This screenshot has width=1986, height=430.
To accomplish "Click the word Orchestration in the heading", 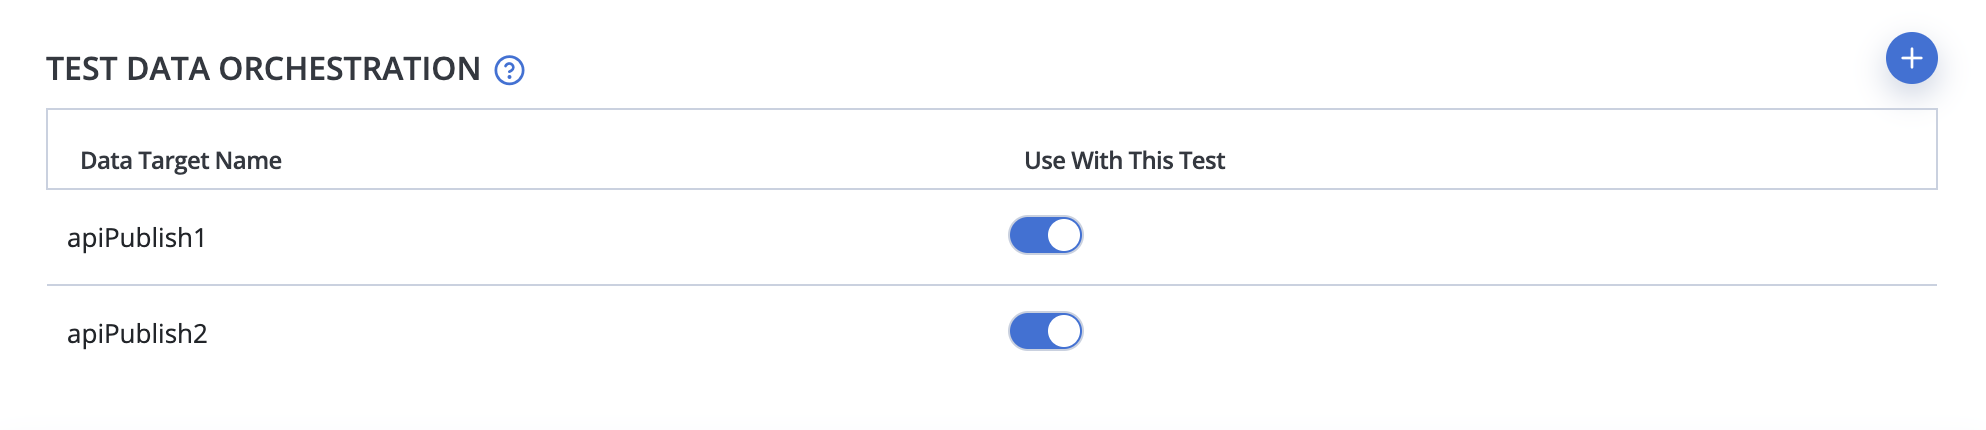I will pos(349,69).
